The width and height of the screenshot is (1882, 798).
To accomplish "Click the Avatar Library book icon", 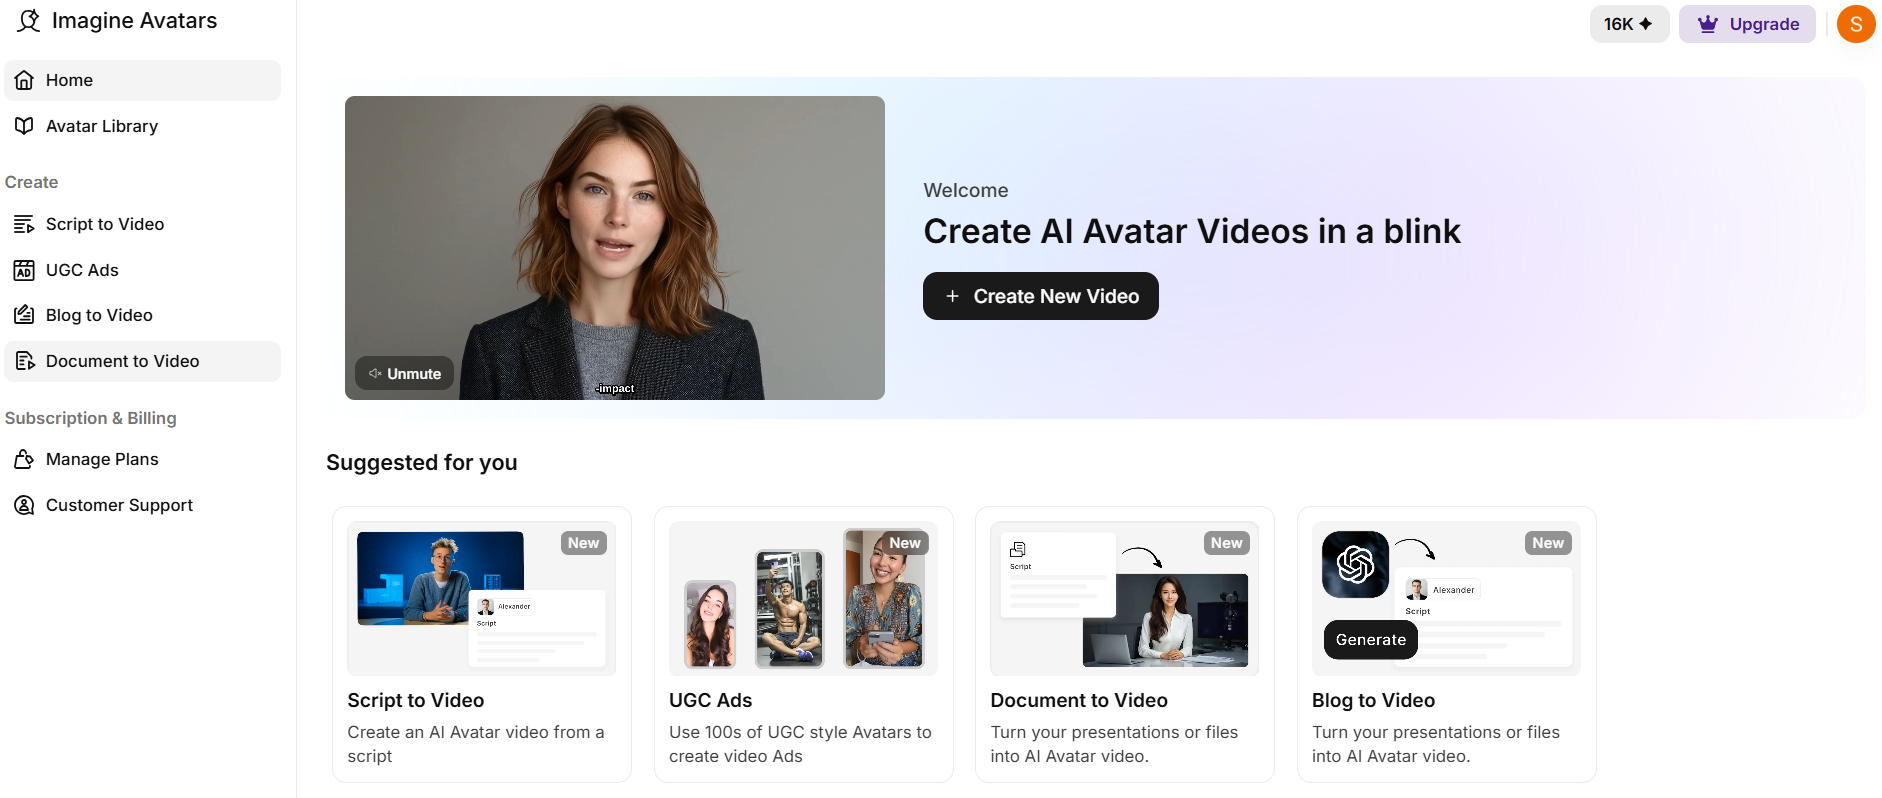I will pyautogui.click(x=25, y=126).
